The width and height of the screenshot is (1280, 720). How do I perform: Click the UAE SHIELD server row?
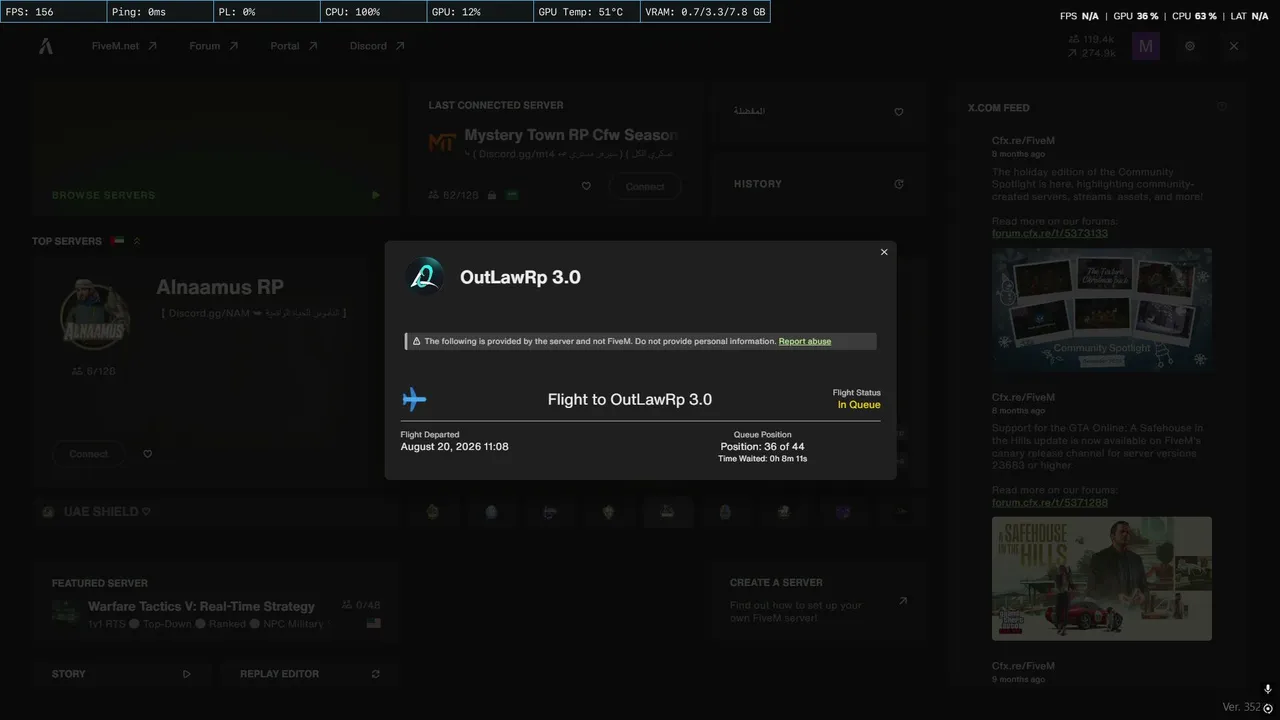click(x=216, y=512)
